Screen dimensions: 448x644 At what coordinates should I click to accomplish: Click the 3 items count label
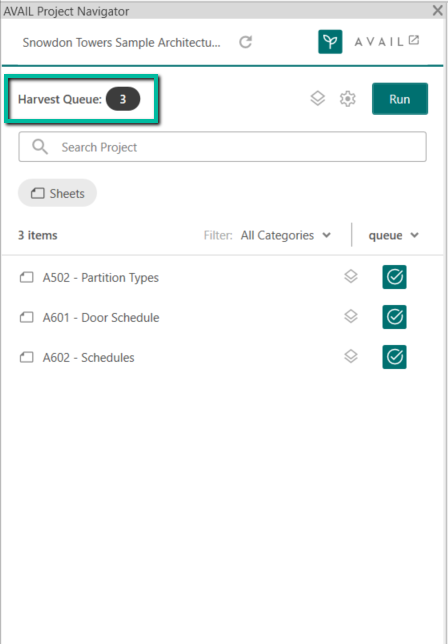38,235
